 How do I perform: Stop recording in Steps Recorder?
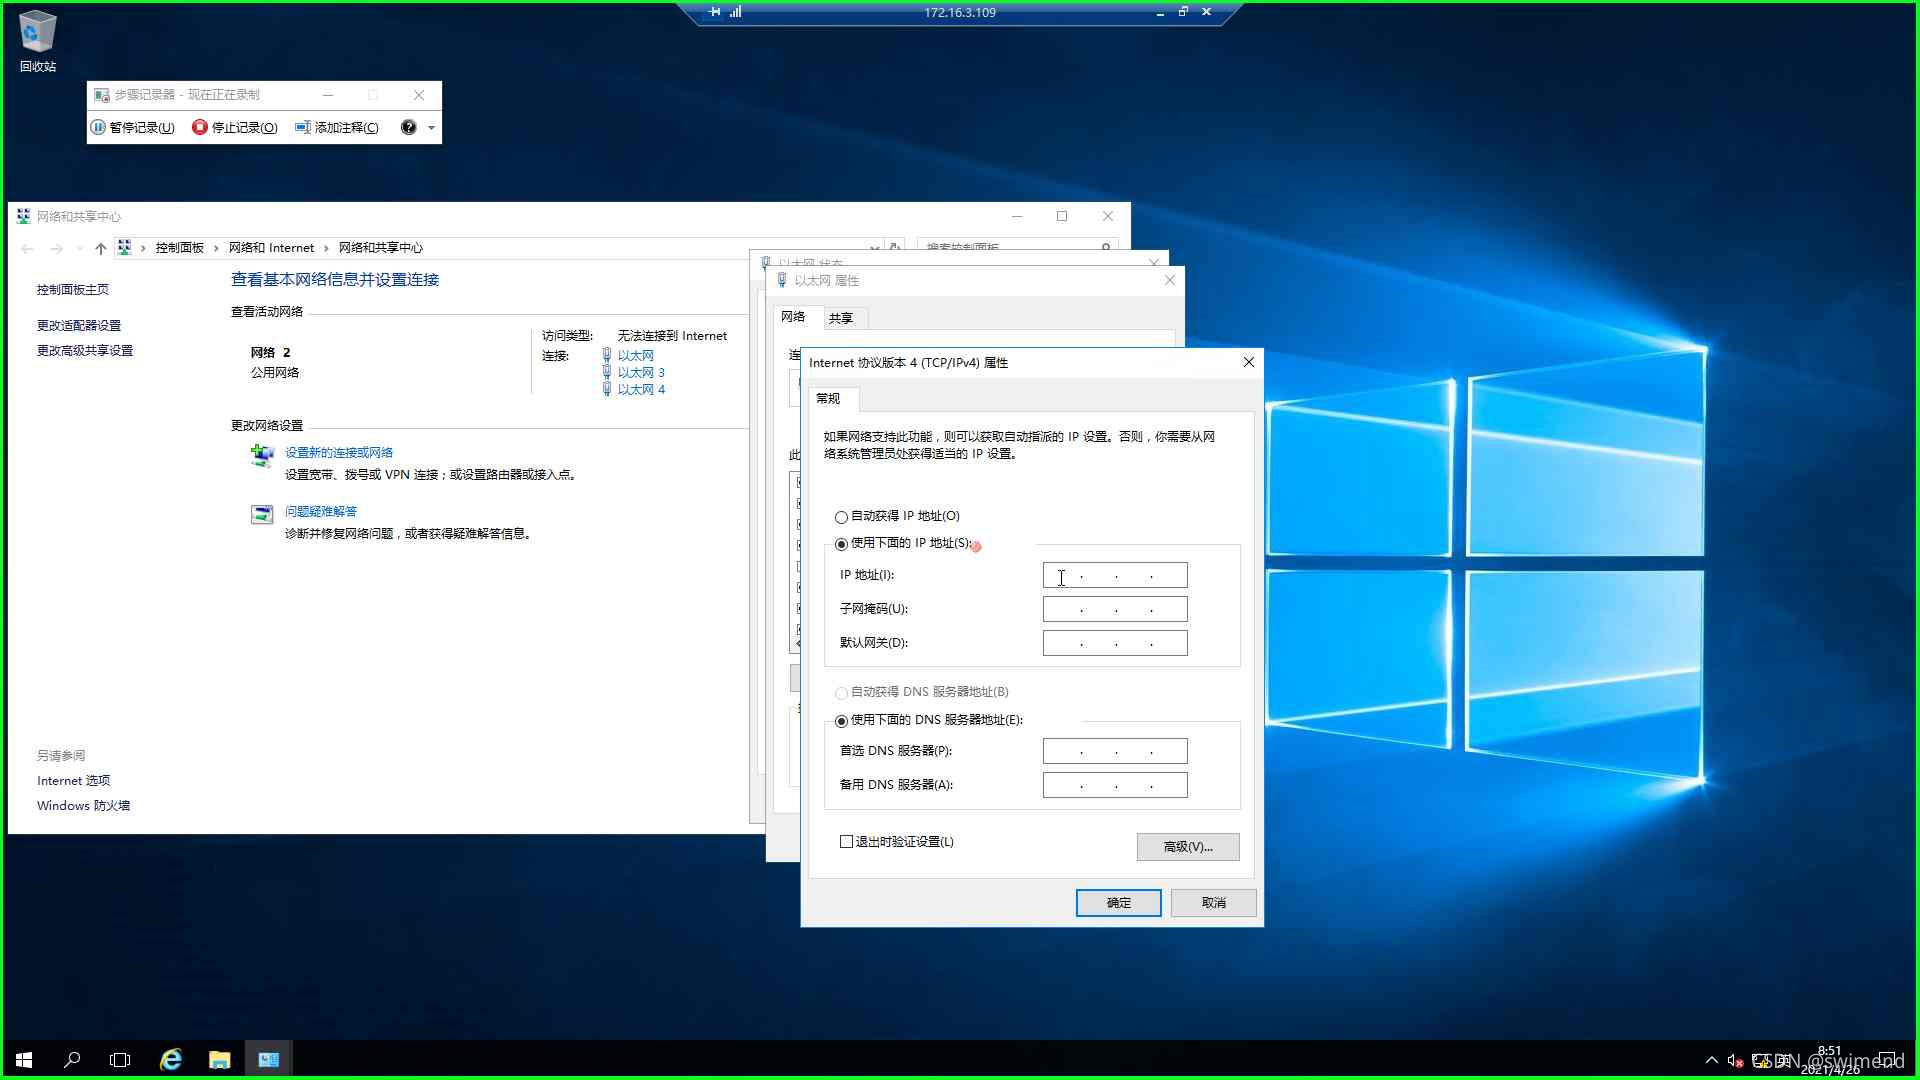[235, 127]
